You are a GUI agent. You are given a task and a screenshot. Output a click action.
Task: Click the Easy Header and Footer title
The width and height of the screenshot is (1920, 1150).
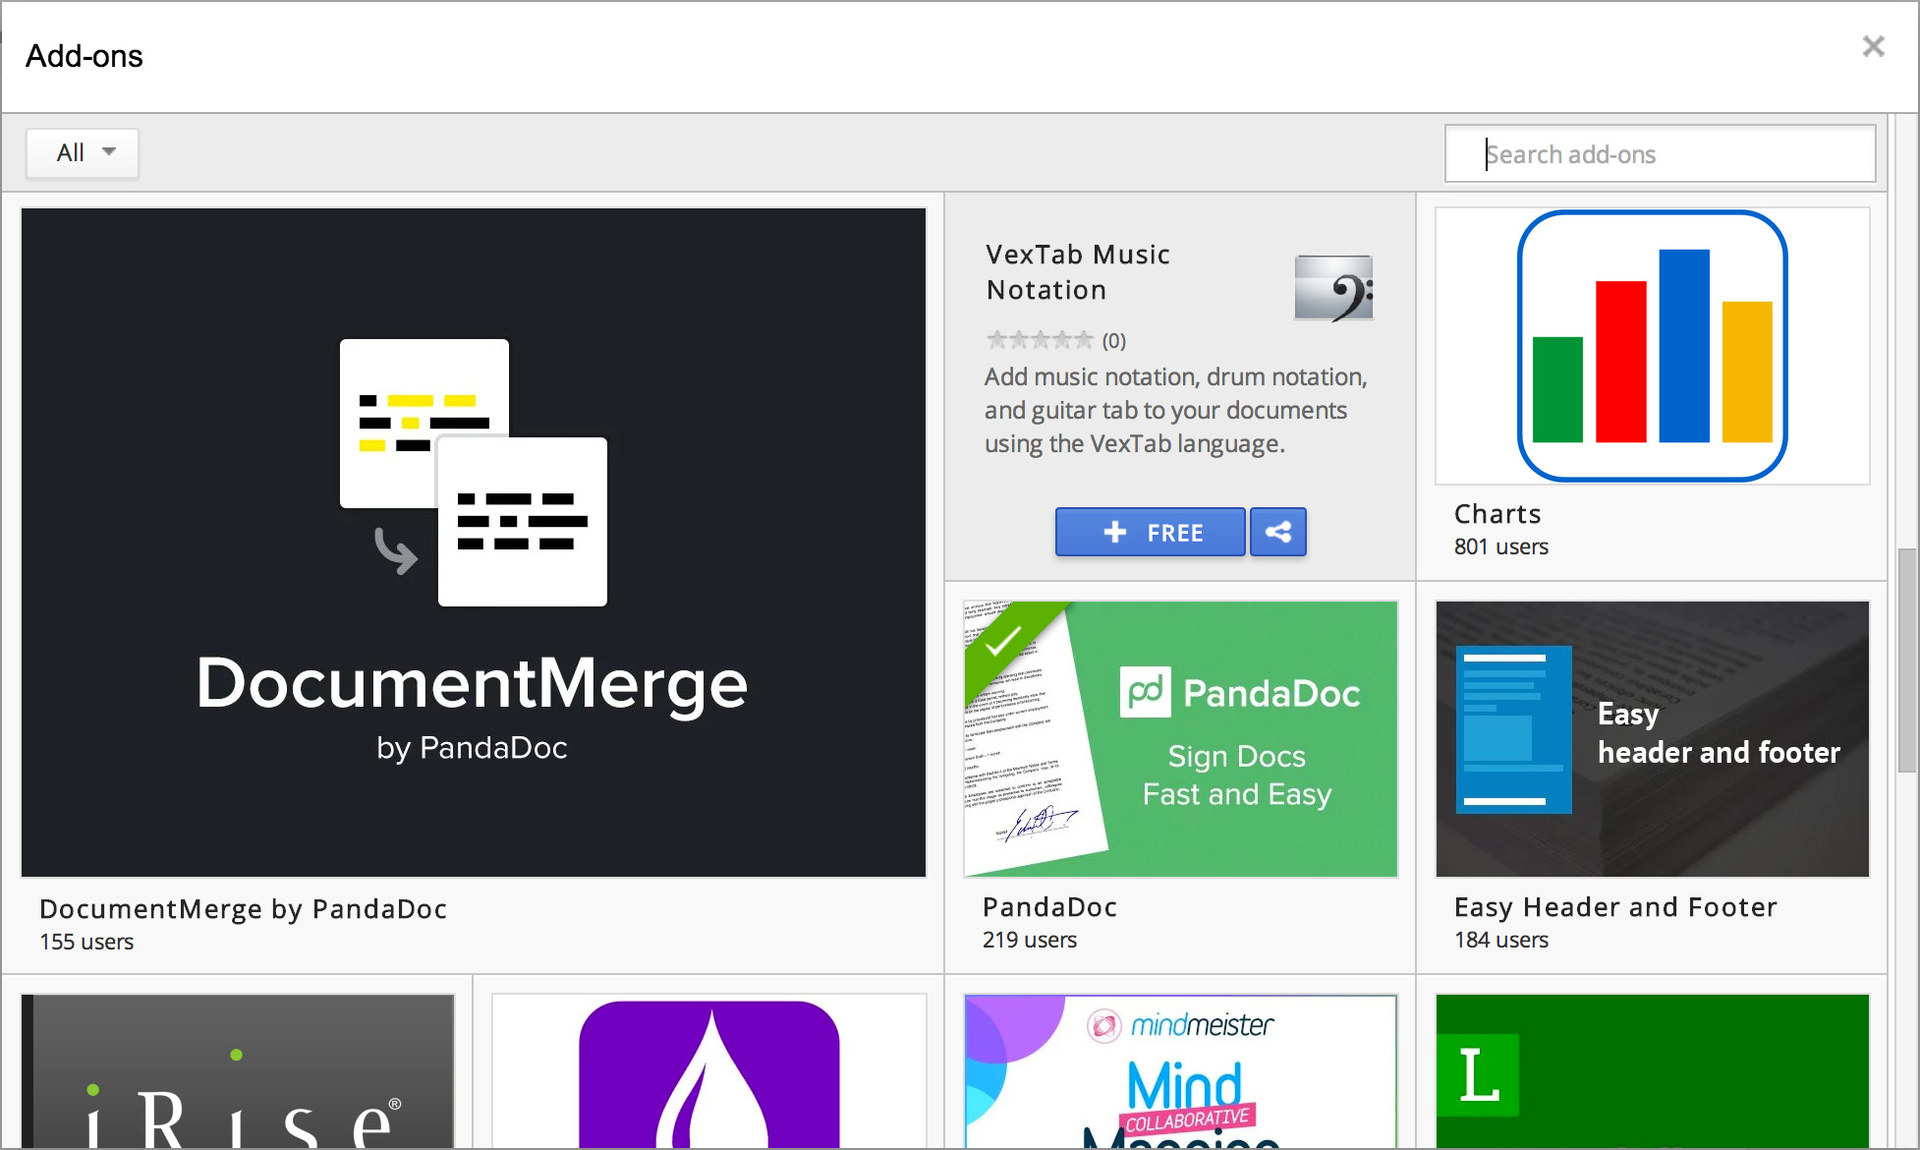pos(1615,907)
